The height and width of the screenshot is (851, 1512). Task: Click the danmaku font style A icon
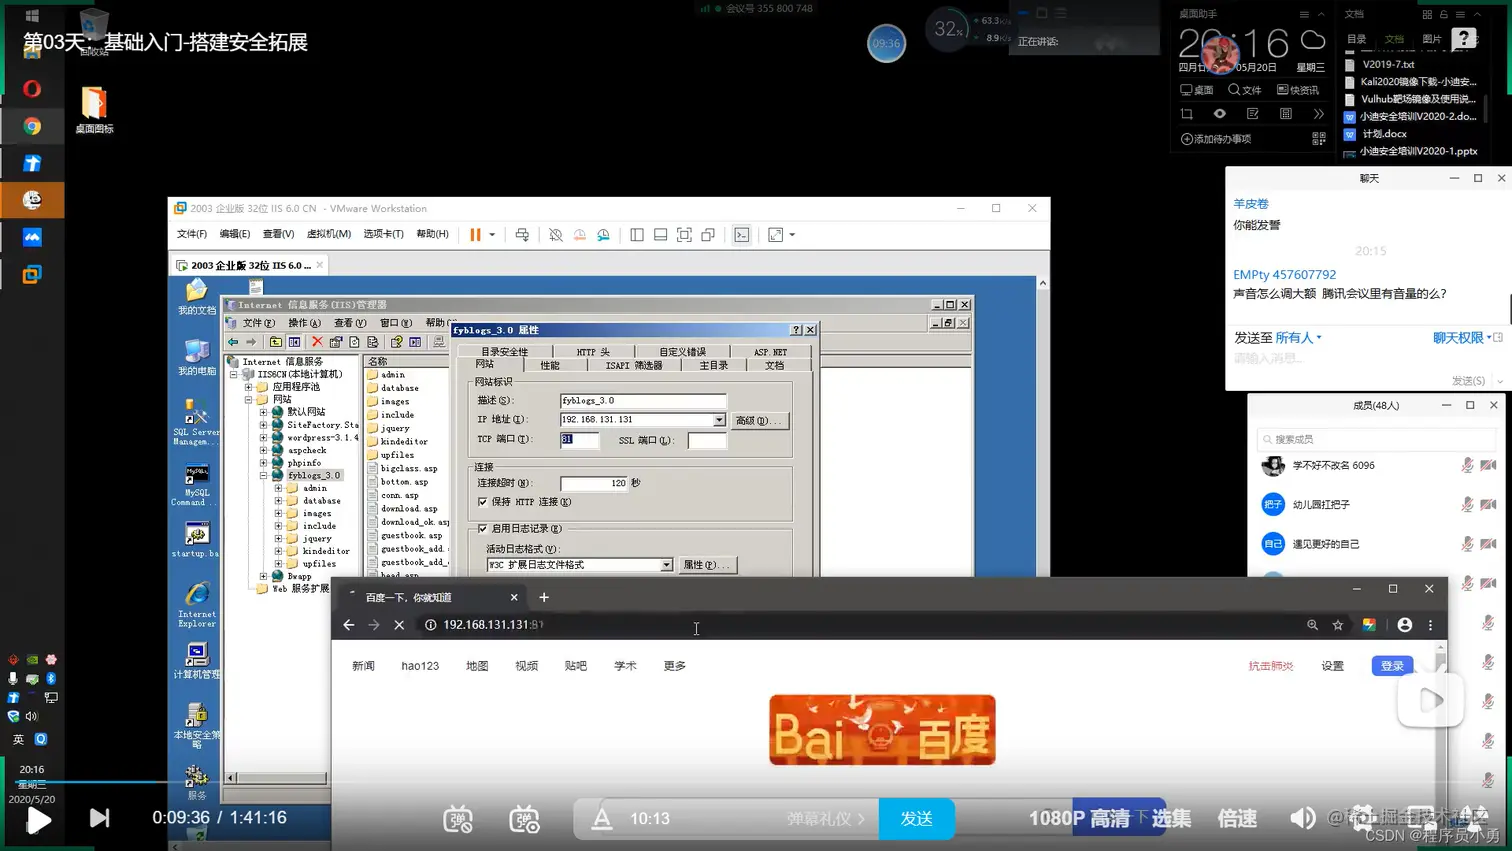coord(601,818)
